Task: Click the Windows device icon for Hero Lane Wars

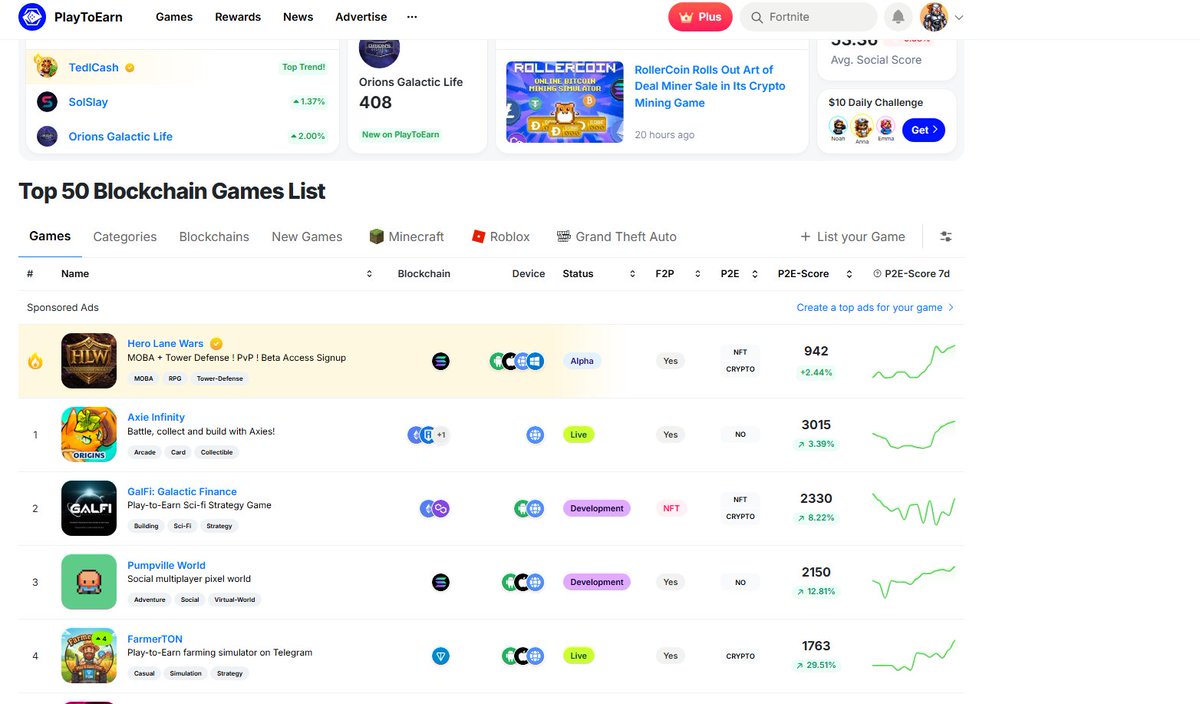Action: click(x=535, y=361)
